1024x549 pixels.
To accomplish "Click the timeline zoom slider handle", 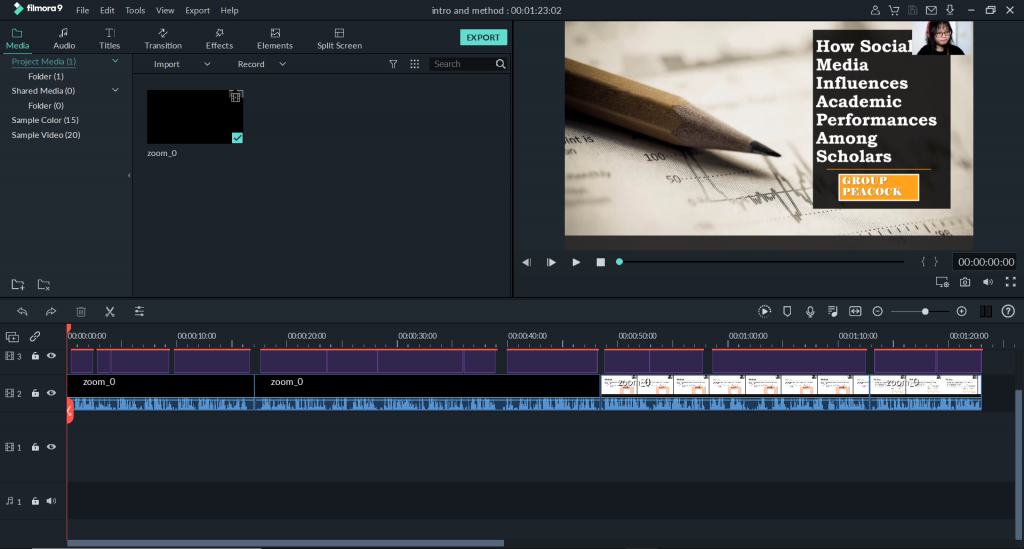I will pyautogui.click(x=925, y=312).
